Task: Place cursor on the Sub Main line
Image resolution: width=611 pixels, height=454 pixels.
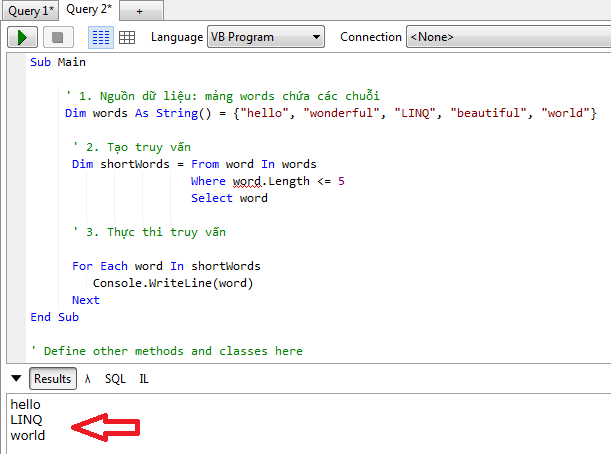Action: click(x=58, y=62)
